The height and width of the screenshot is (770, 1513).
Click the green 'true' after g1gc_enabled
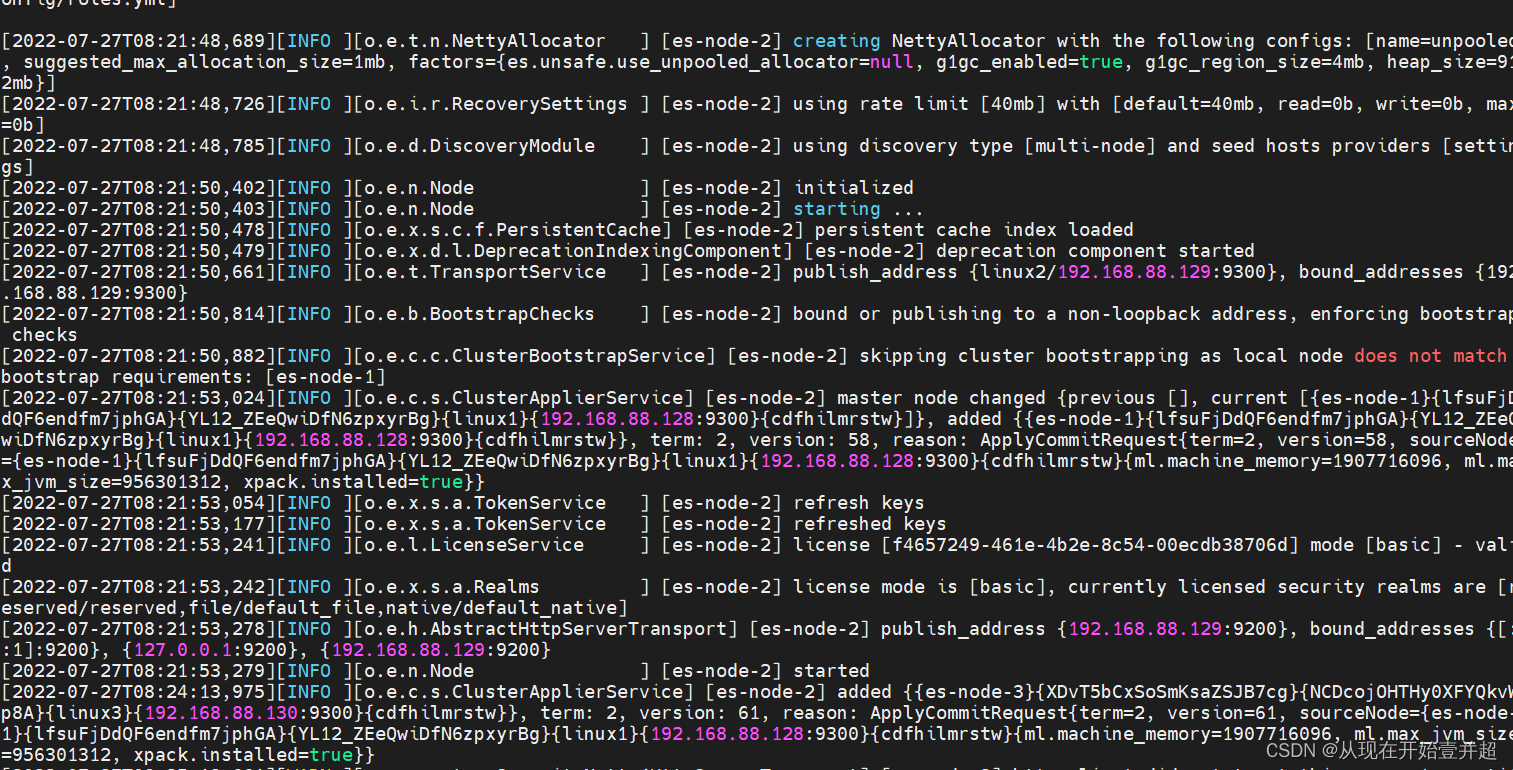pos(1101,62)
